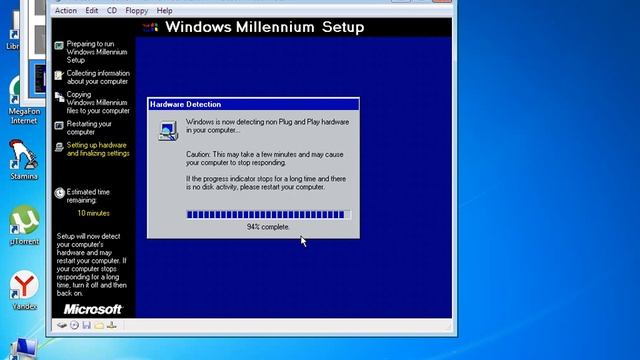Click the 'Caution: This may take a few minutes' text
Screen dimensions: 640x360
[x=264, y=158]
